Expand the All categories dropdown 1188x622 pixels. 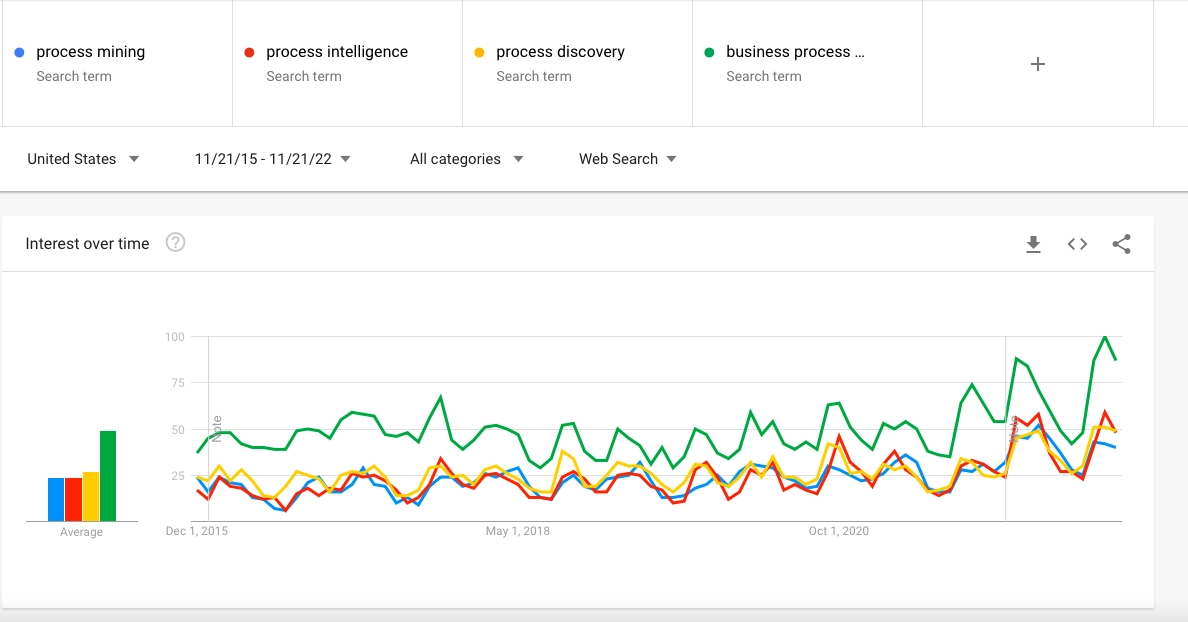466,159
